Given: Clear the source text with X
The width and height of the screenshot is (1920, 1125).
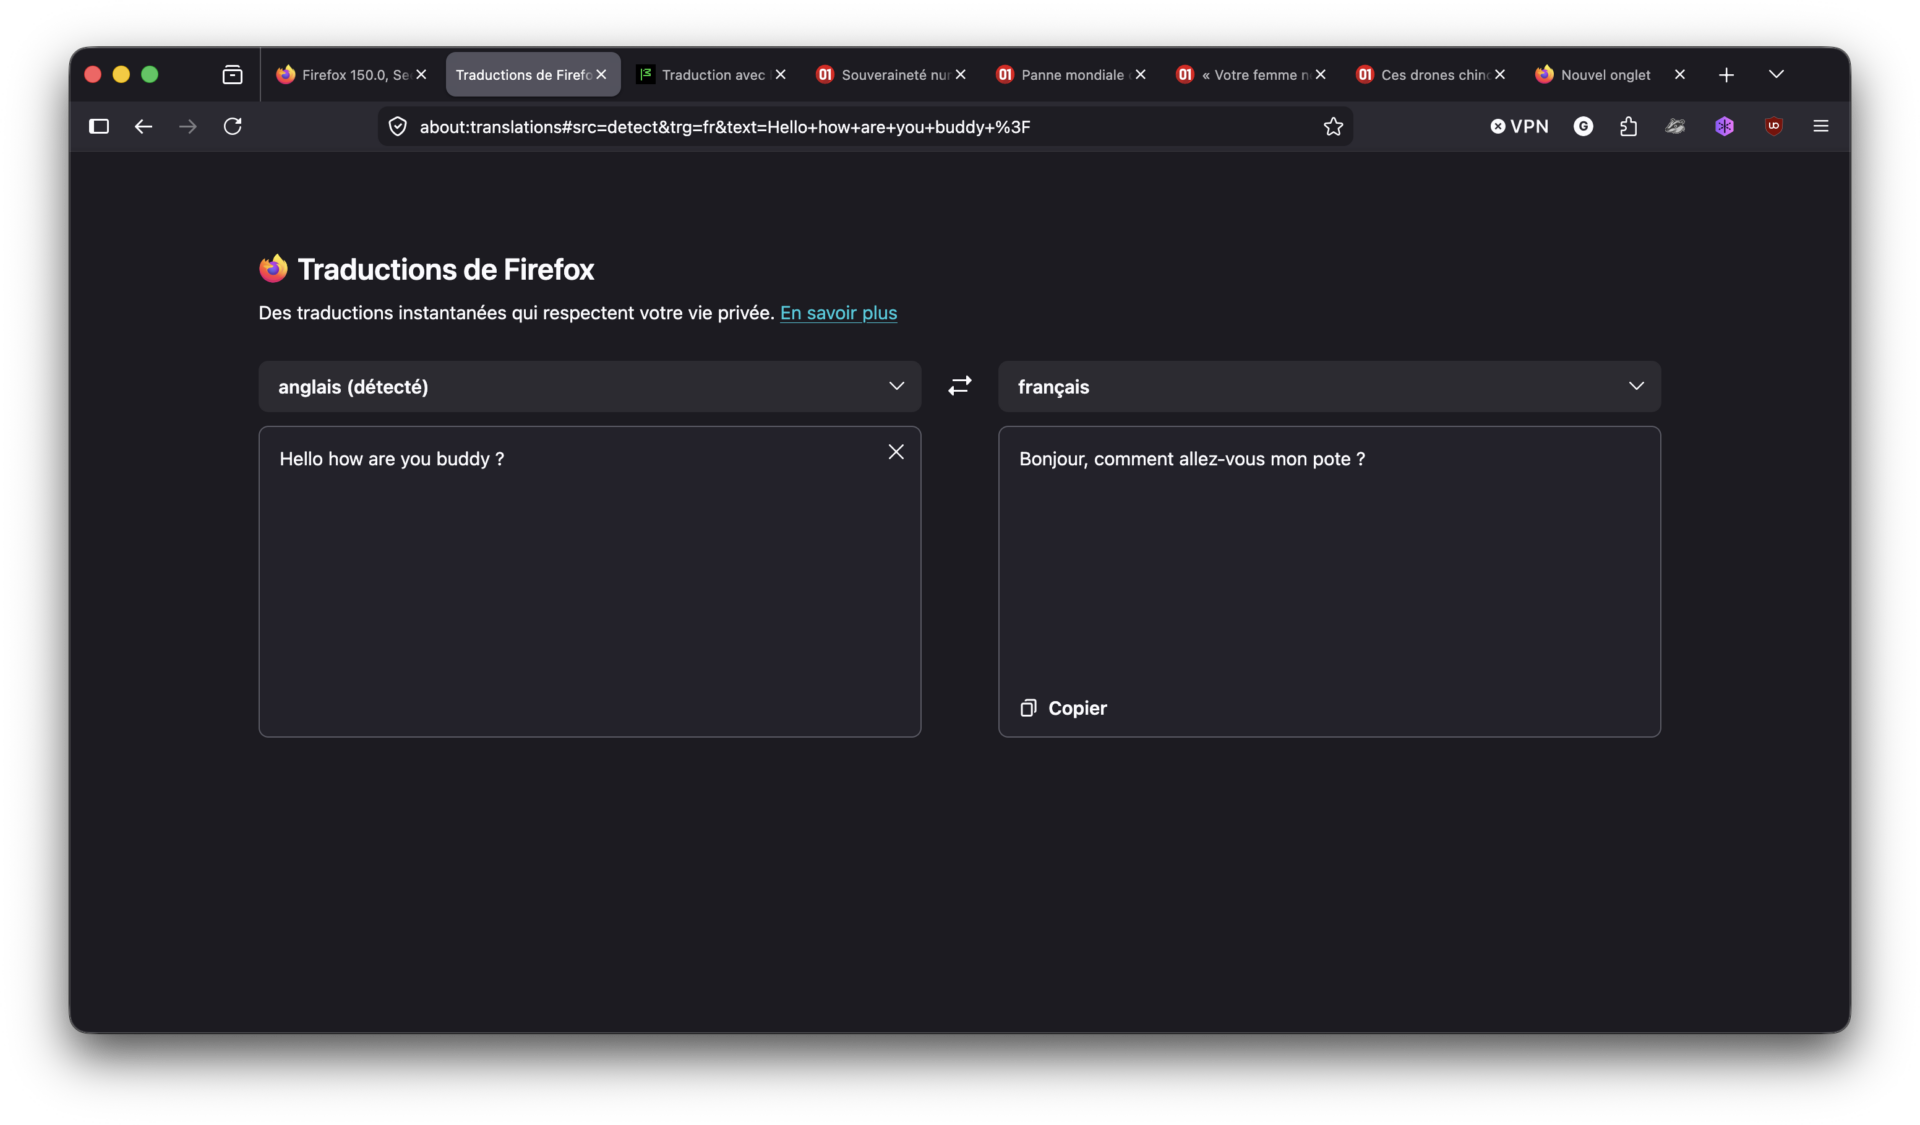Looking at the screenshot, I should click(x=896, y=452).
